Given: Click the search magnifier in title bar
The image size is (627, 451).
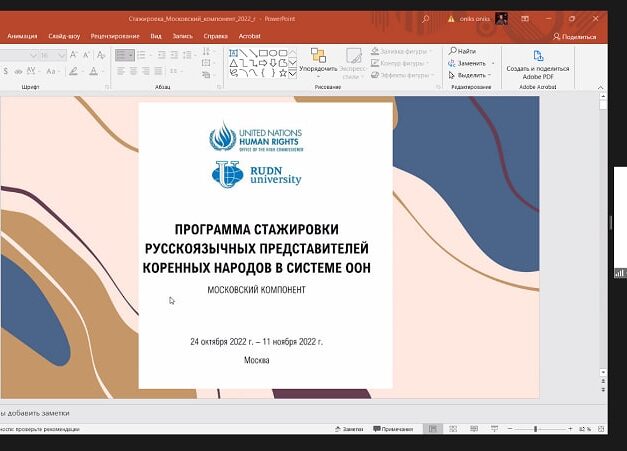Looking at the screenshot, I should (x=426, y=18).
